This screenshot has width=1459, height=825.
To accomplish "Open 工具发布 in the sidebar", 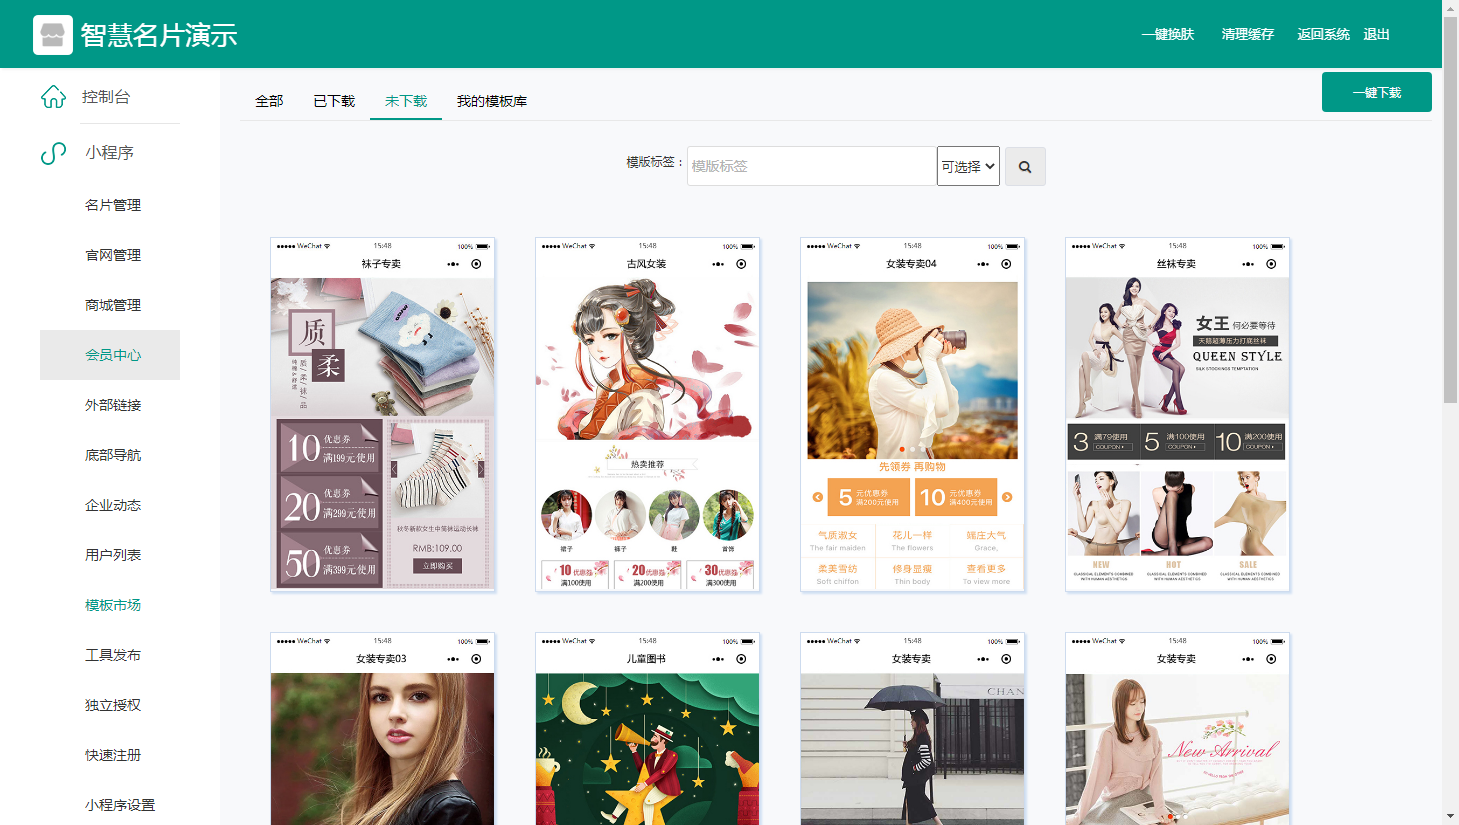I will [x=113, y=655].
